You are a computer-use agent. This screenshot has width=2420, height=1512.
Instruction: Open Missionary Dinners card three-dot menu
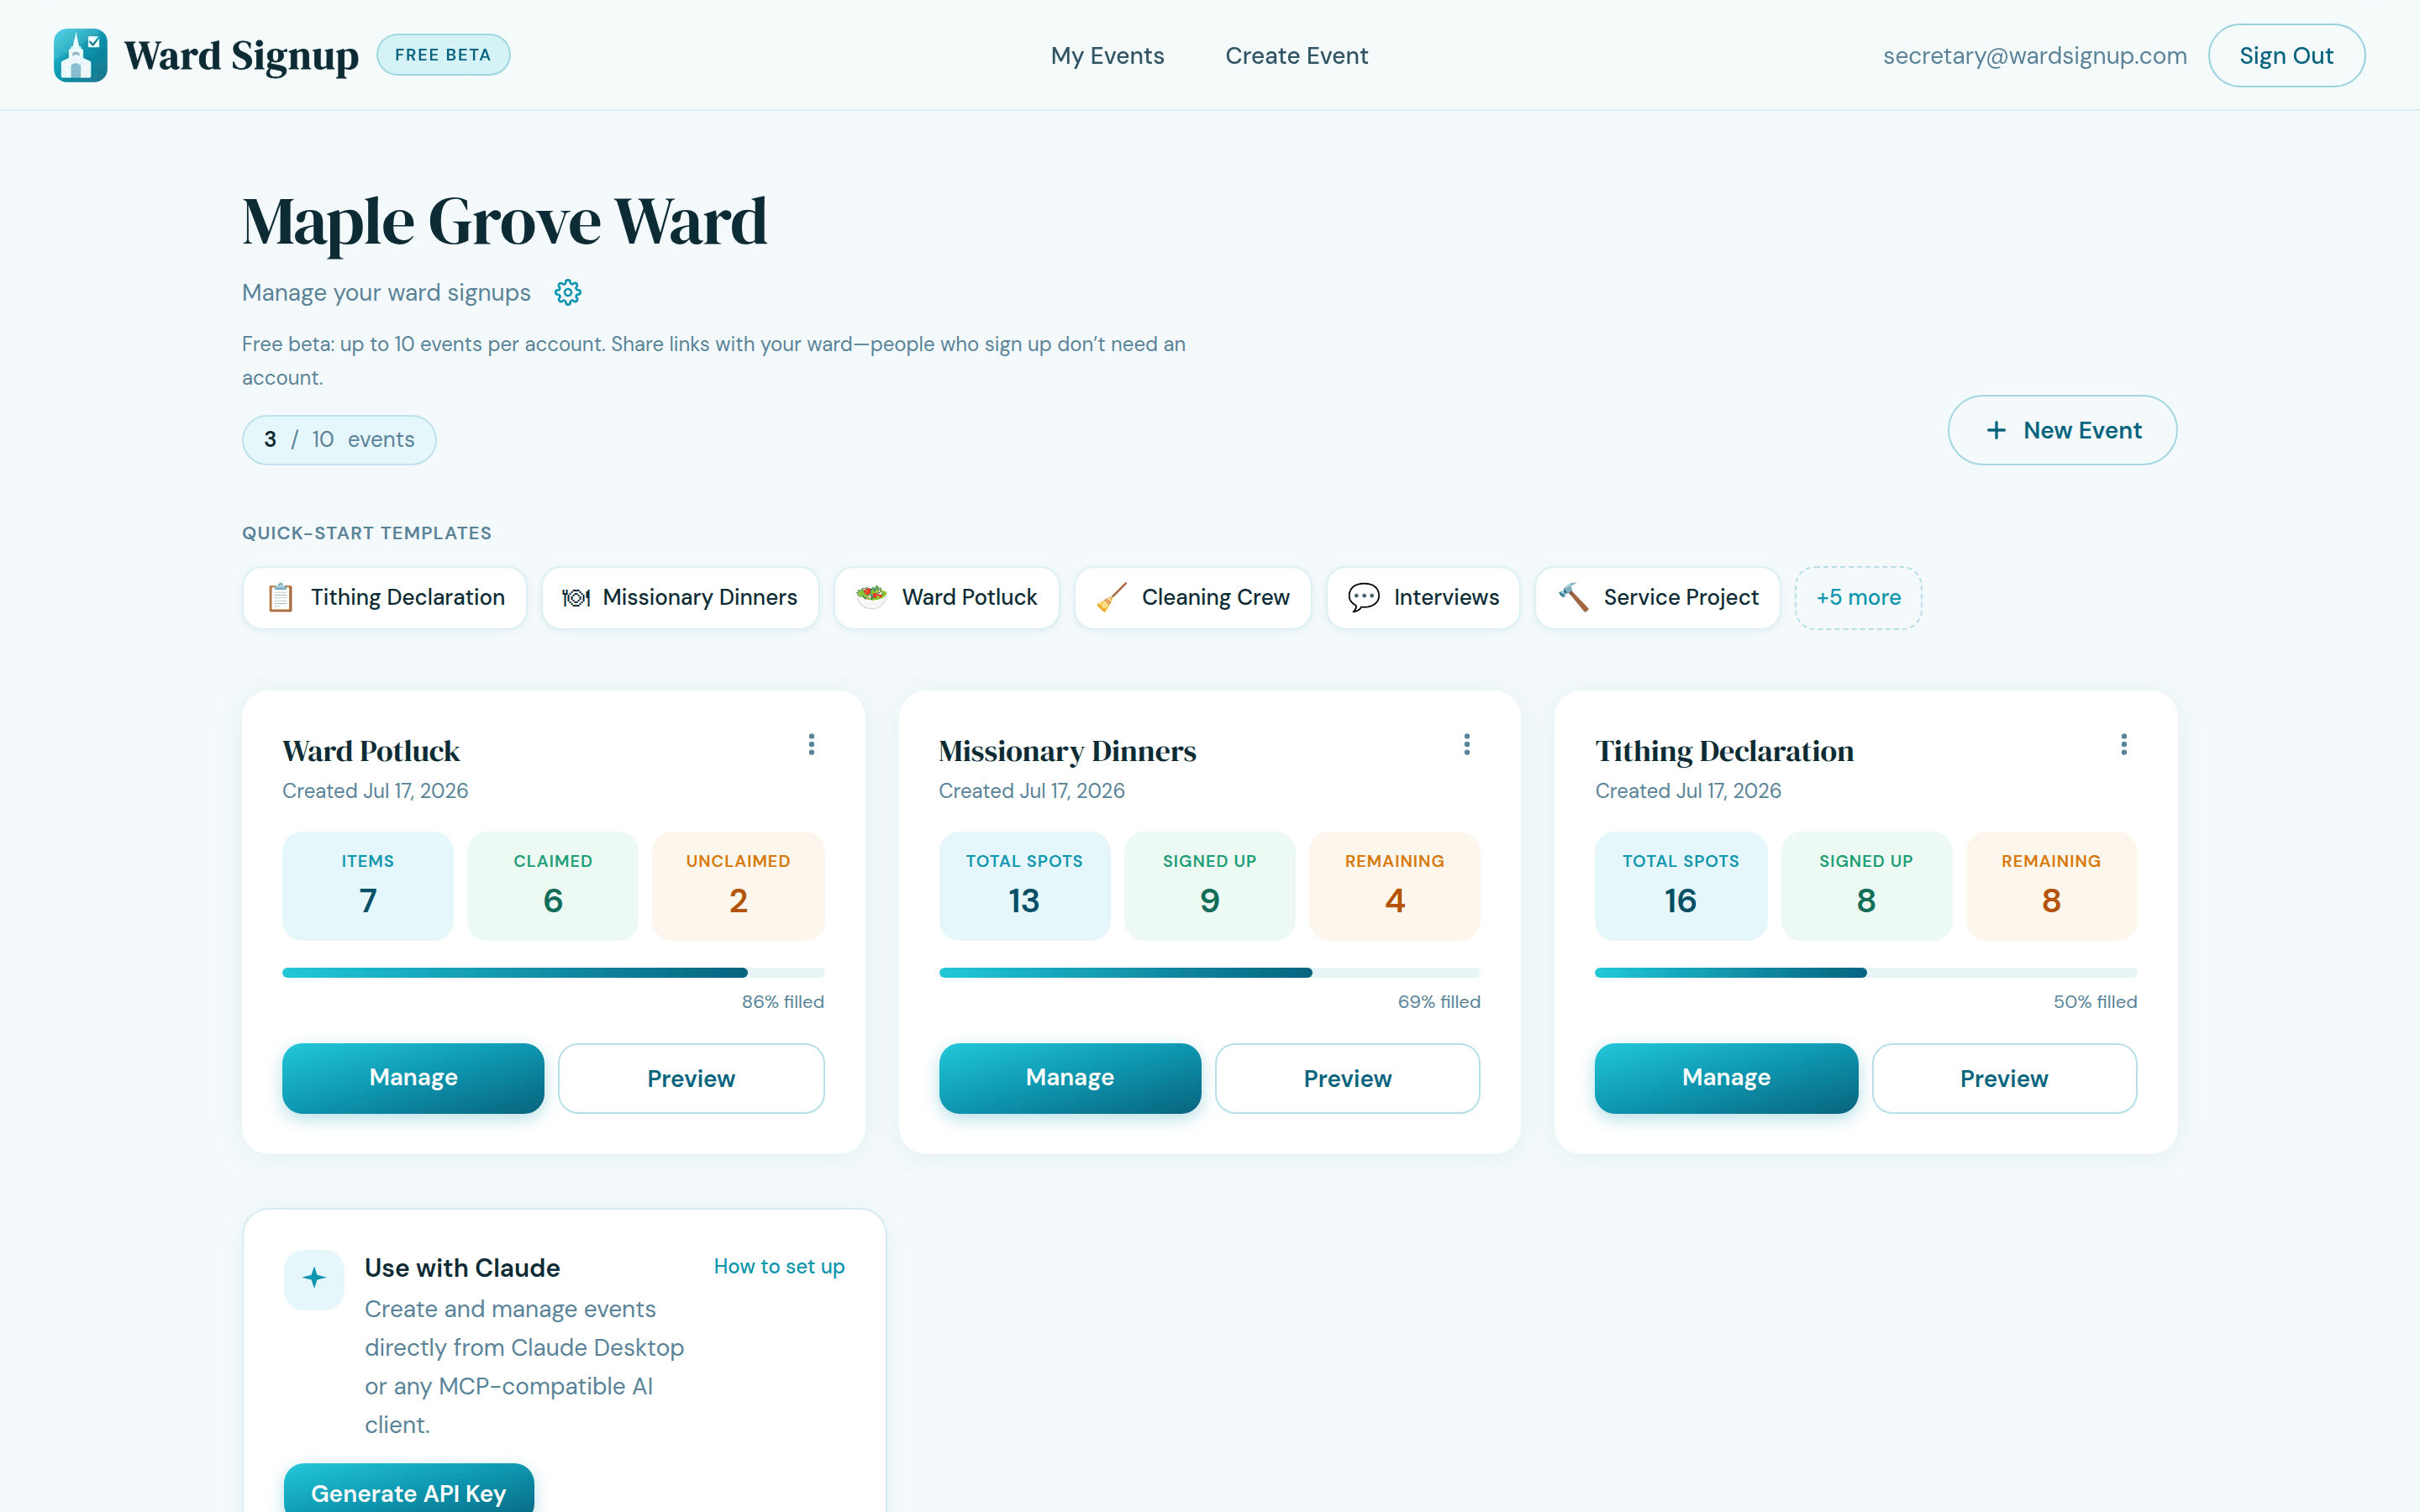coord(1467,744)
